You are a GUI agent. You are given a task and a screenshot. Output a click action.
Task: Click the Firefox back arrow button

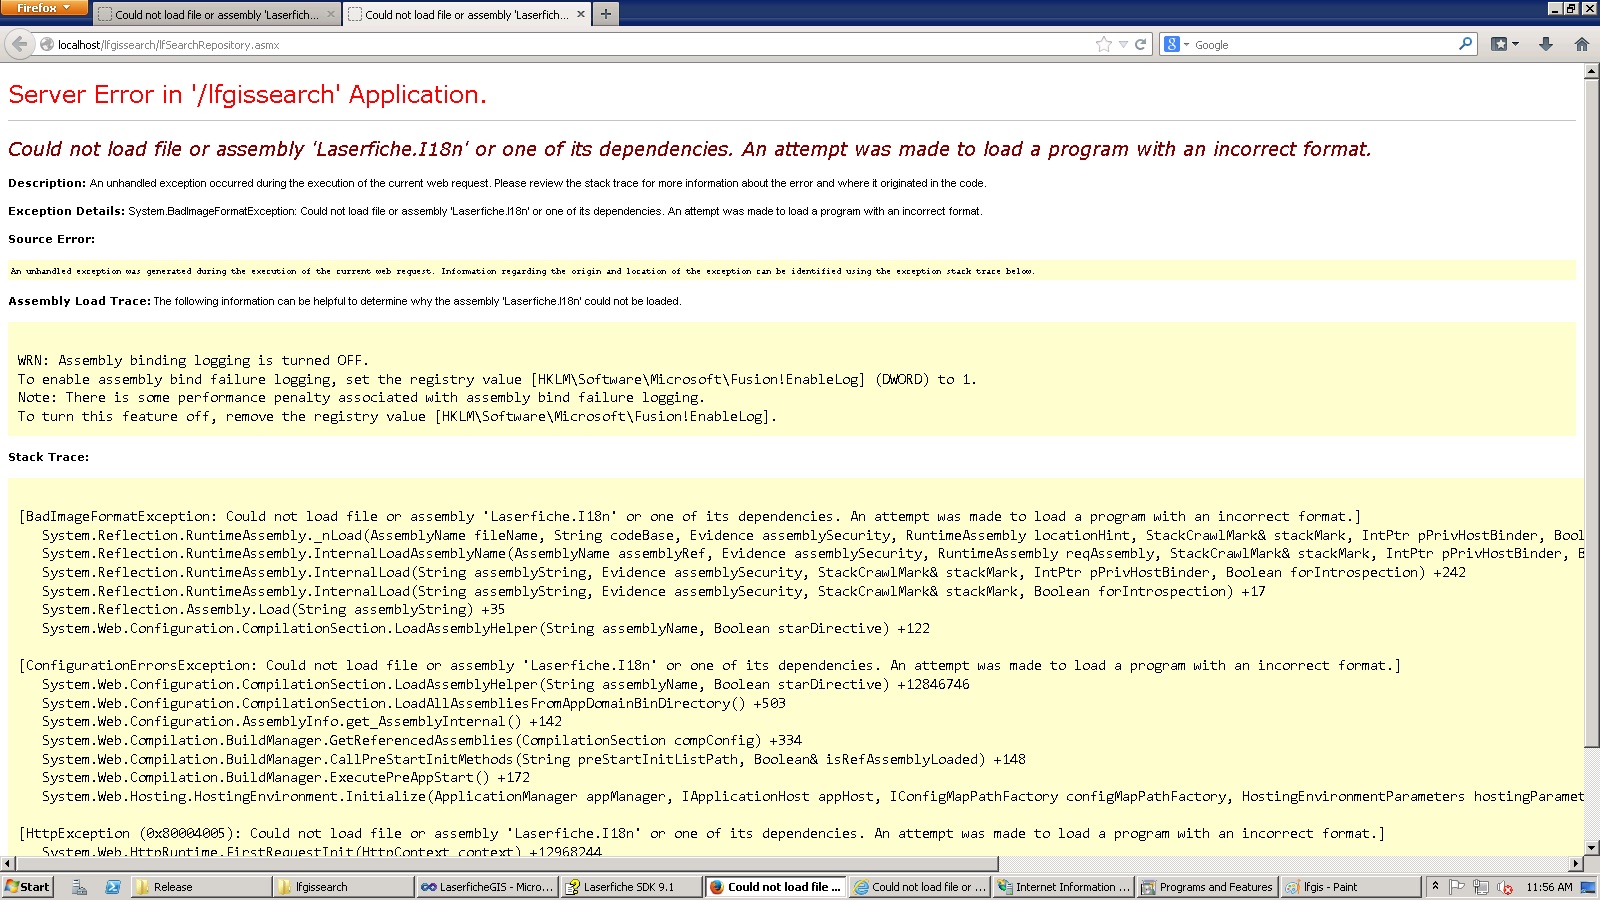click(x=19, y=44)
